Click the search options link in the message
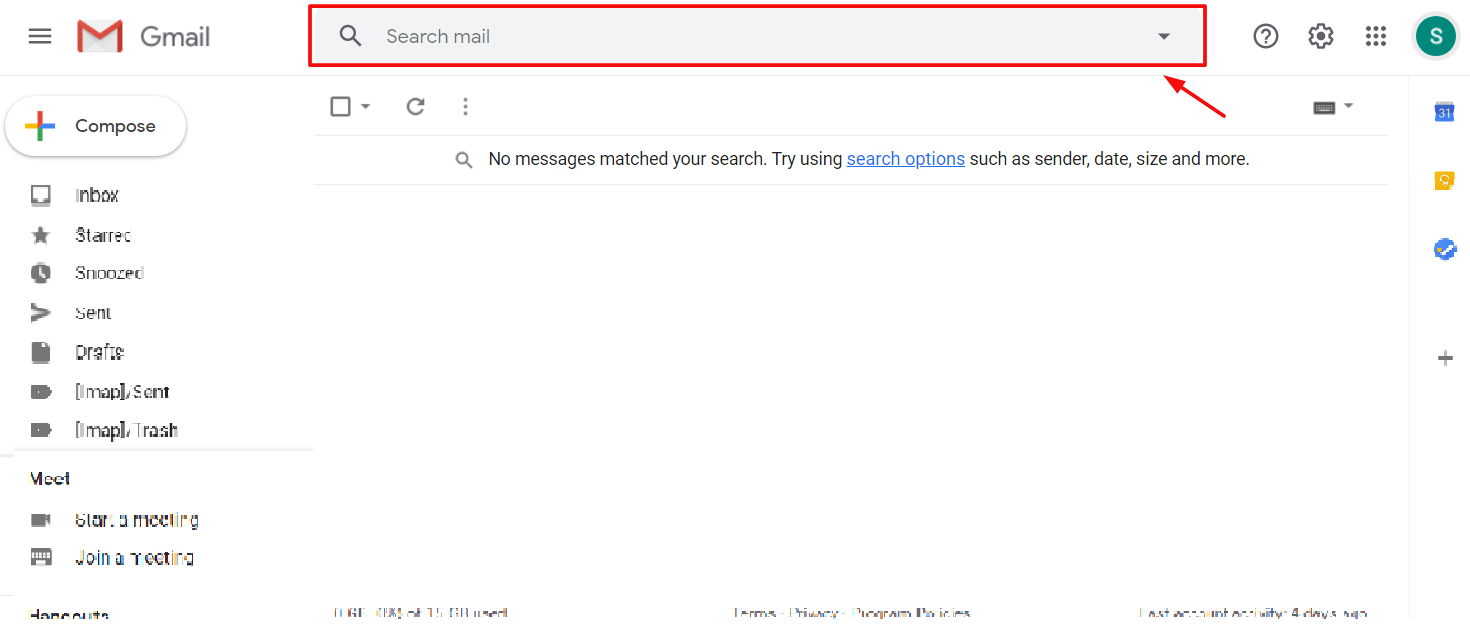 [x=906, y=158]
